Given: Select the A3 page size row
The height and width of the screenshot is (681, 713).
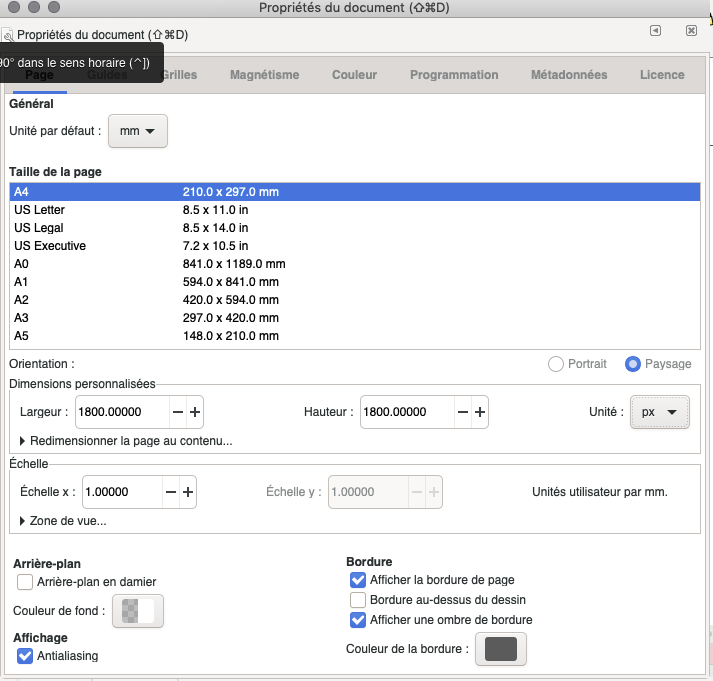Looking at the screenshot, I should point(355,318).
